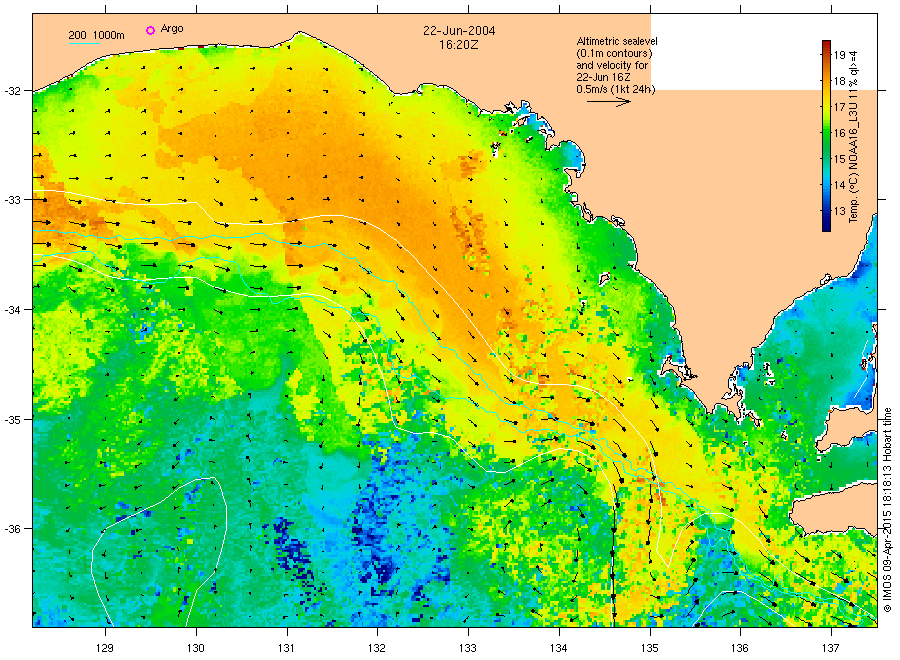900x660 pixels.
Task: Click the velocity reference arrow in the legend
Action: (x=609, y=102)
